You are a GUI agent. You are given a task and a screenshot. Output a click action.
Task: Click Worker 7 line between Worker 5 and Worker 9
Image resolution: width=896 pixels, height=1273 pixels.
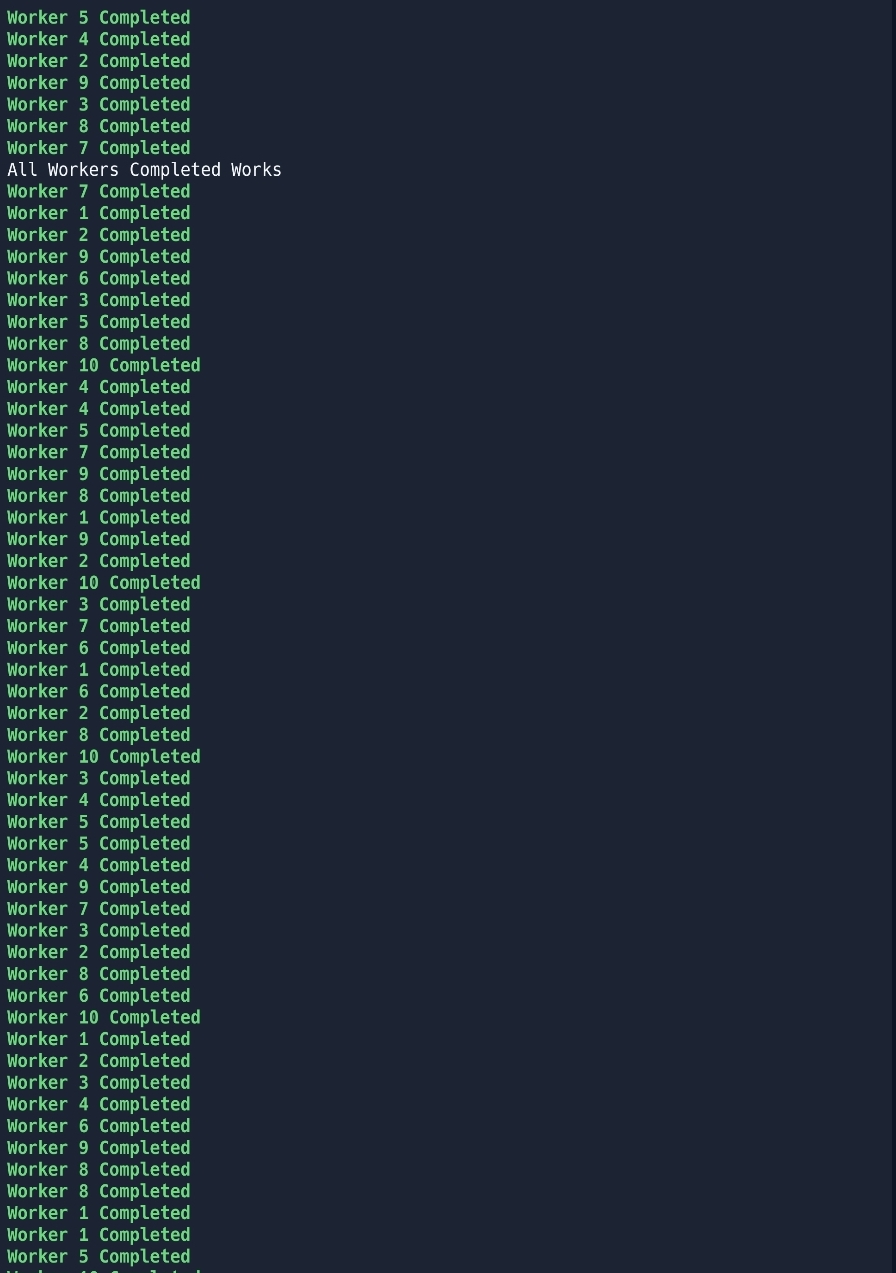(98, 453)
